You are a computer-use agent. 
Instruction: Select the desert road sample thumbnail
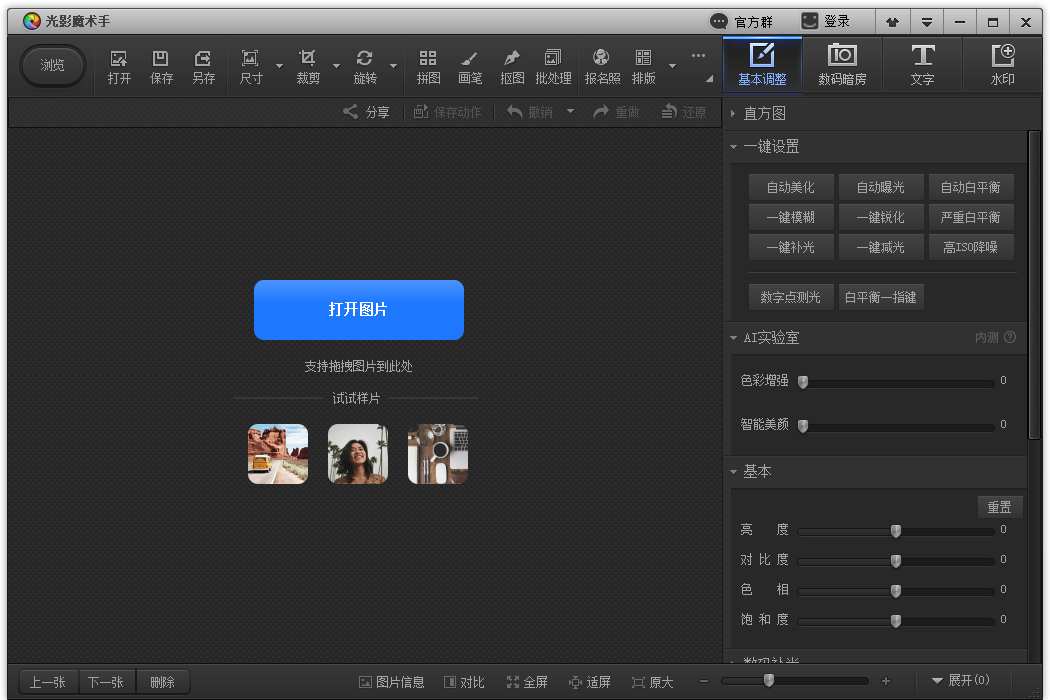coord(278,454)
